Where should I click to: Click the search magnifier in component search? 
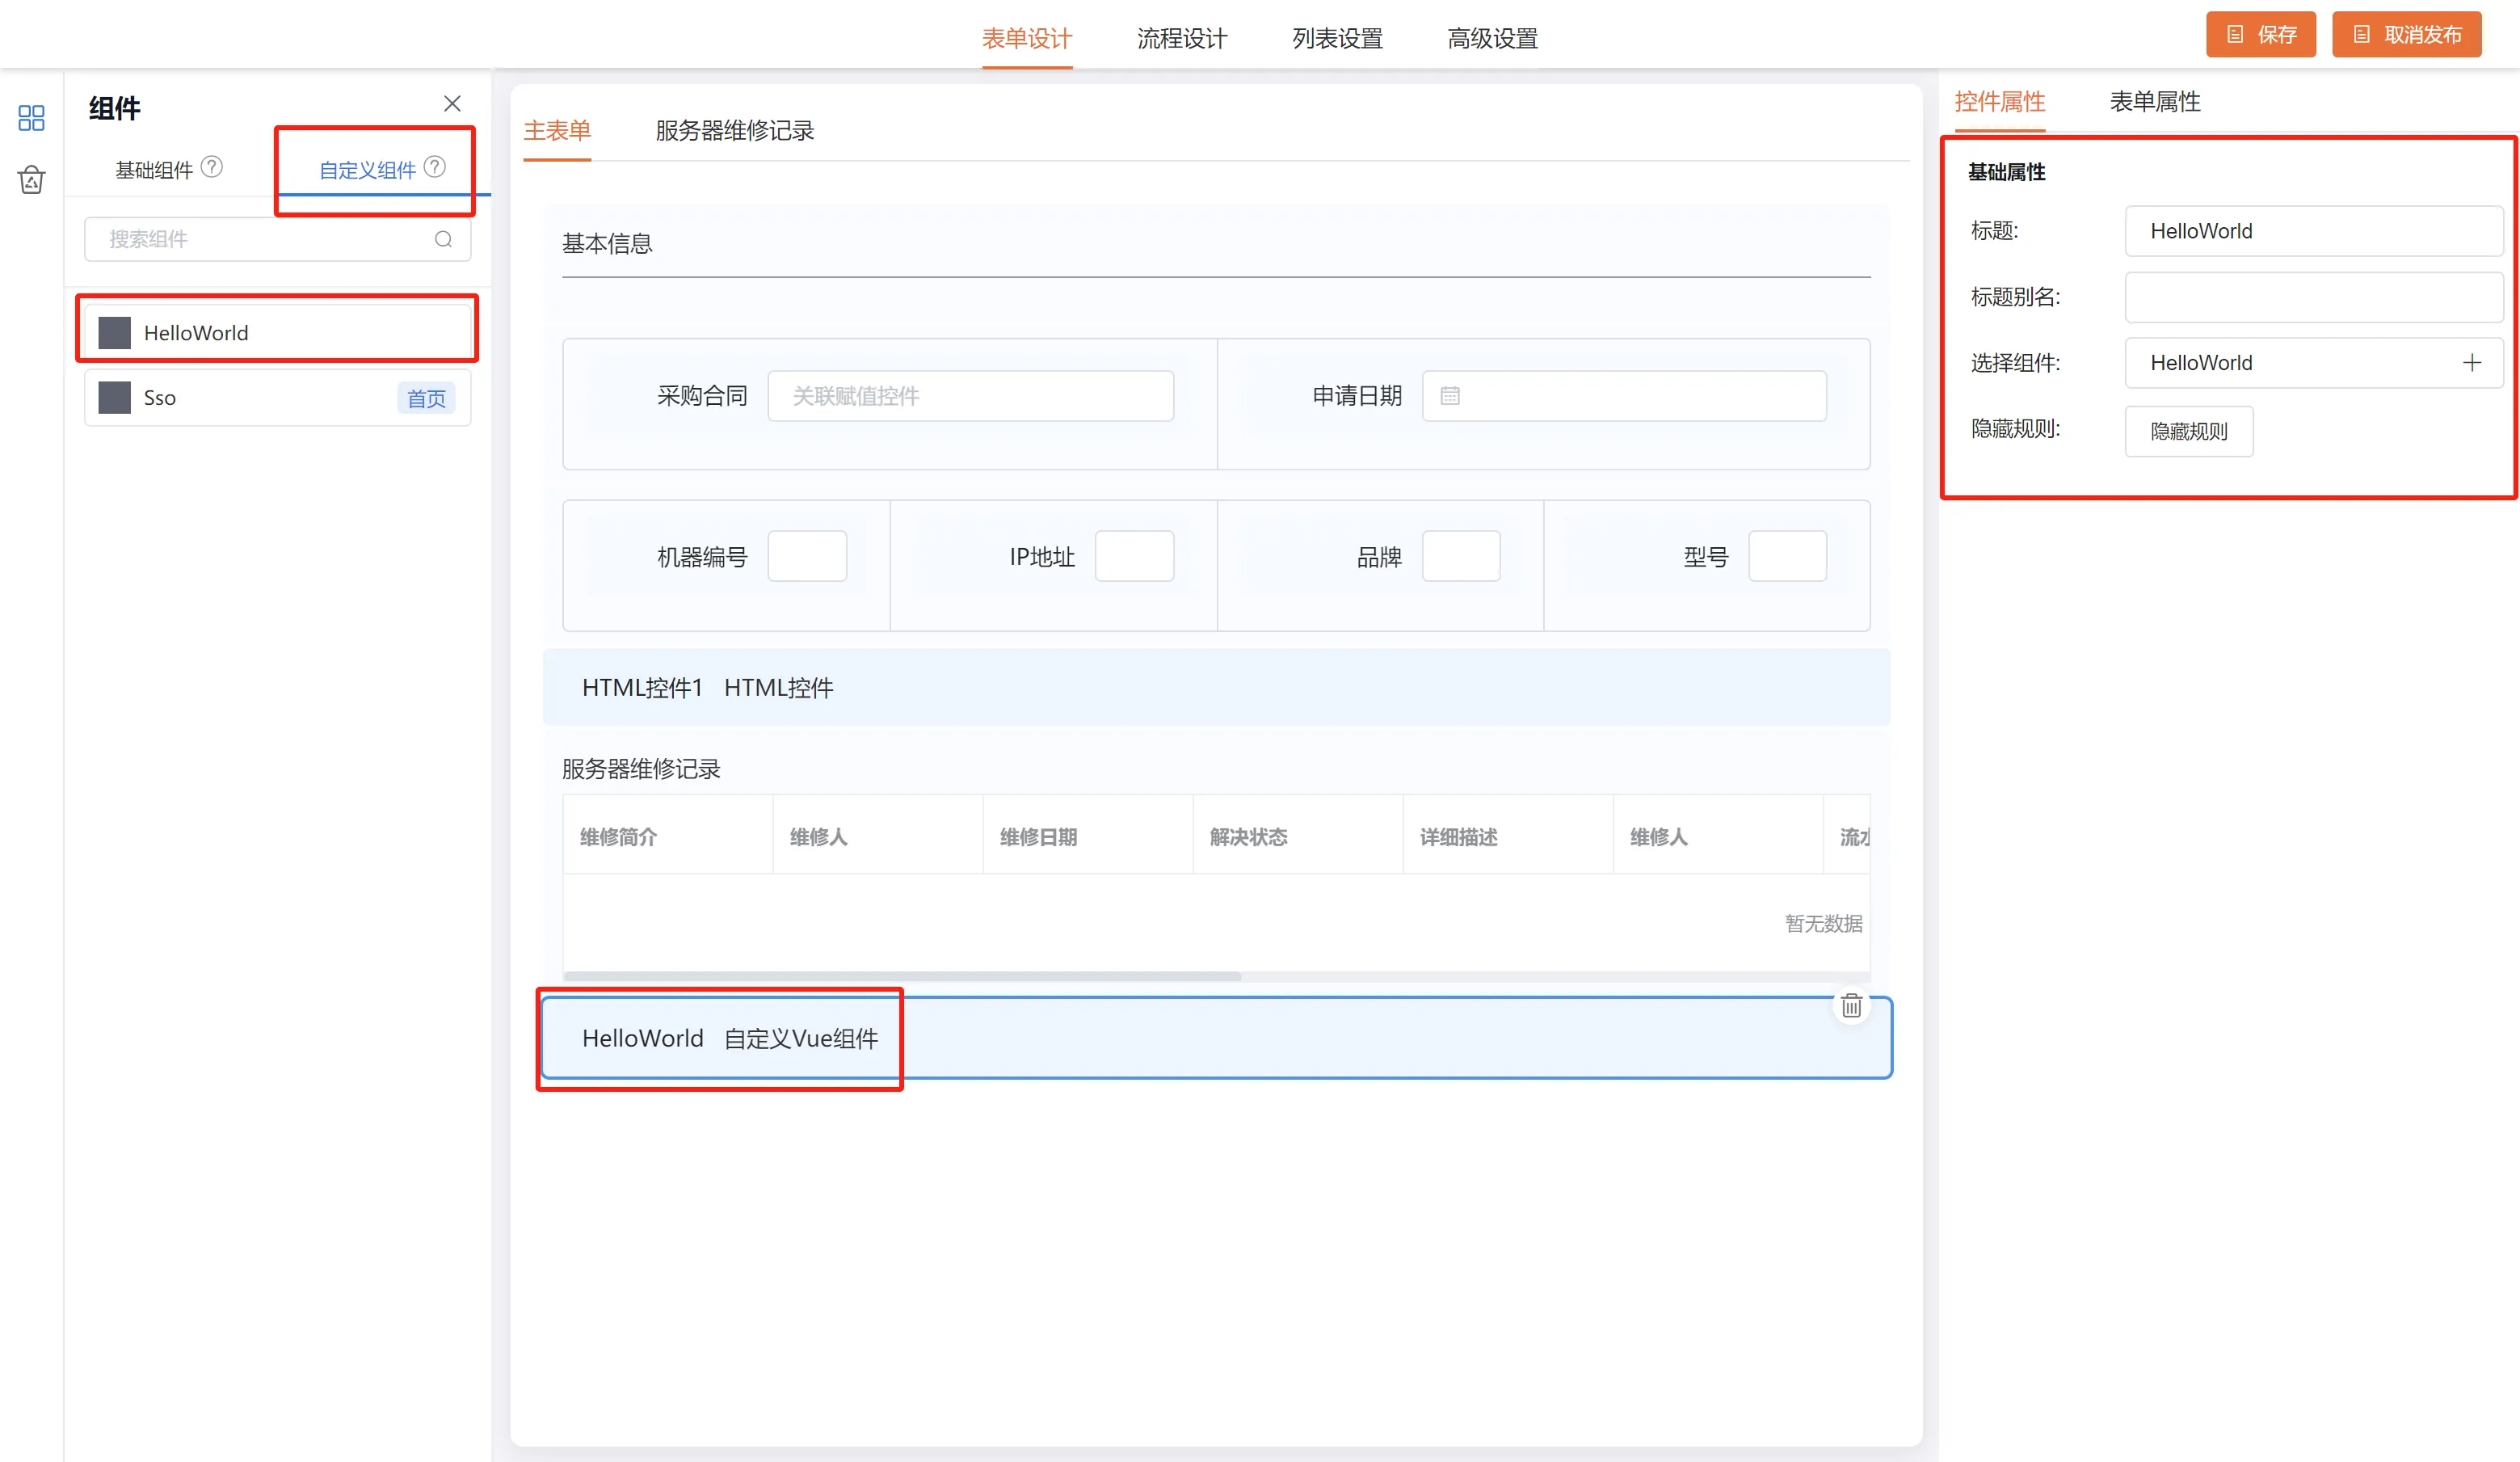(x=443, y=239)
